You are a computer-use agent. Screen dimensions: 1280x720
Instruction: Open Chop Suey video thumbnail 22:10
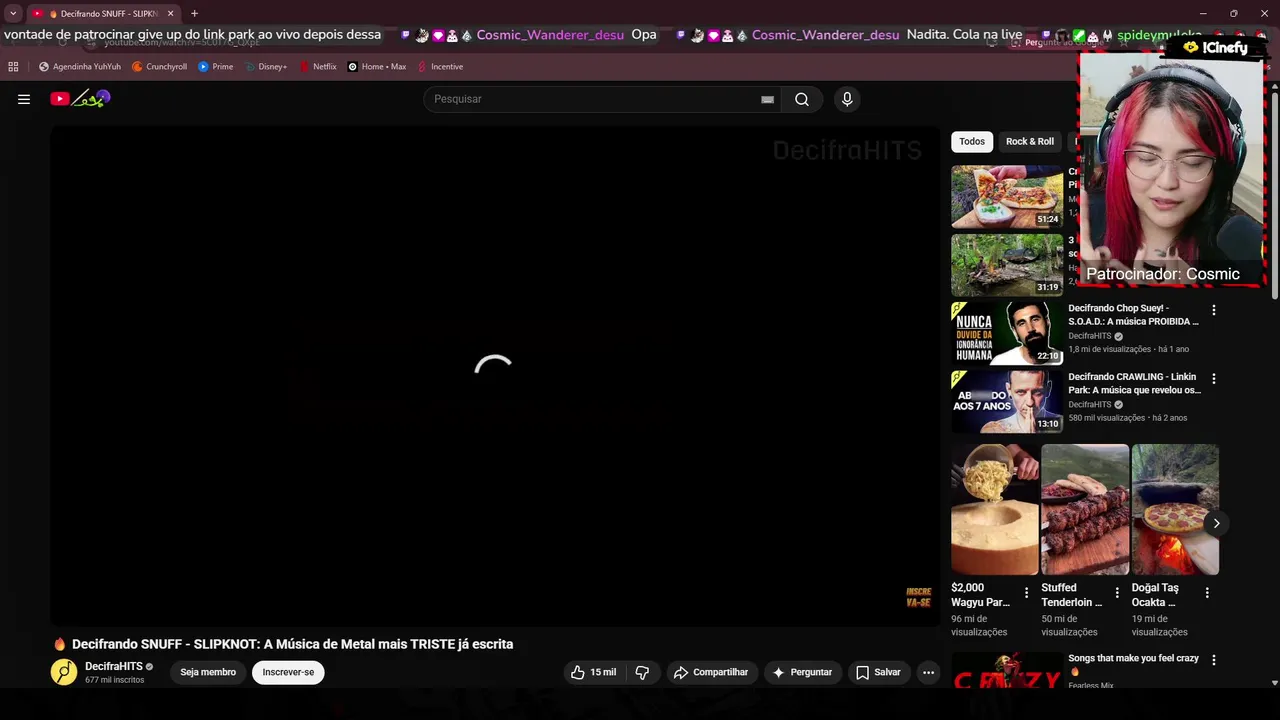1007,333
